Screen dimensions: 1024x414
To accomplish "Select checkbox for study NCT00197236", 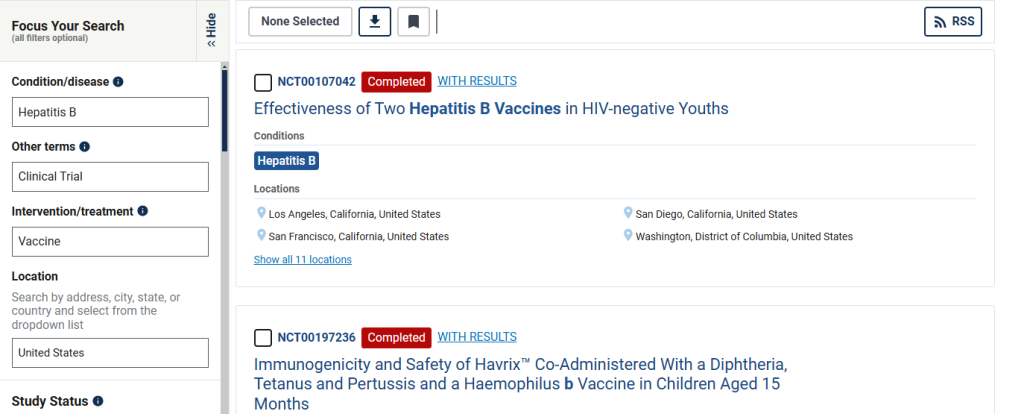I will (x=263, y=338).
